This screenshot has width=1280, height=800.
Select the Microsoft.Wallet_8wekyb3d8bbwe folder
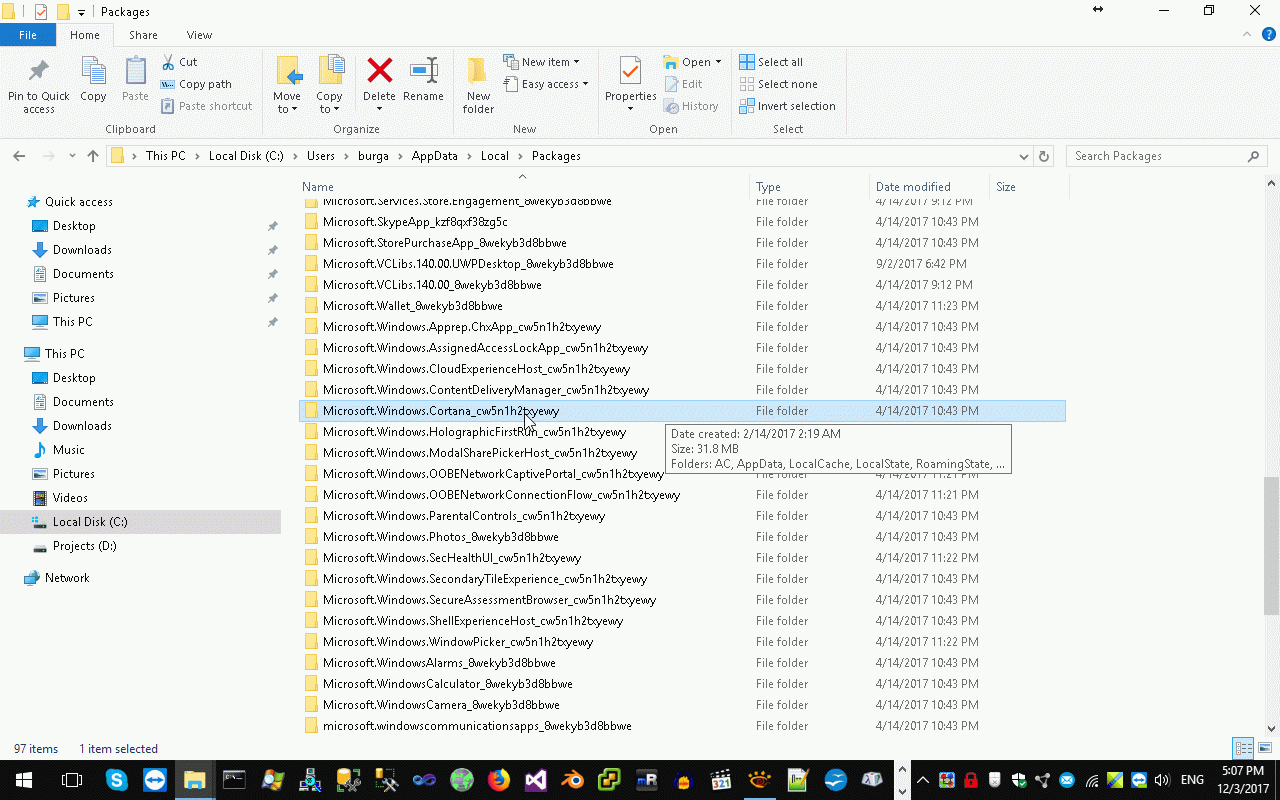(413, 306)
